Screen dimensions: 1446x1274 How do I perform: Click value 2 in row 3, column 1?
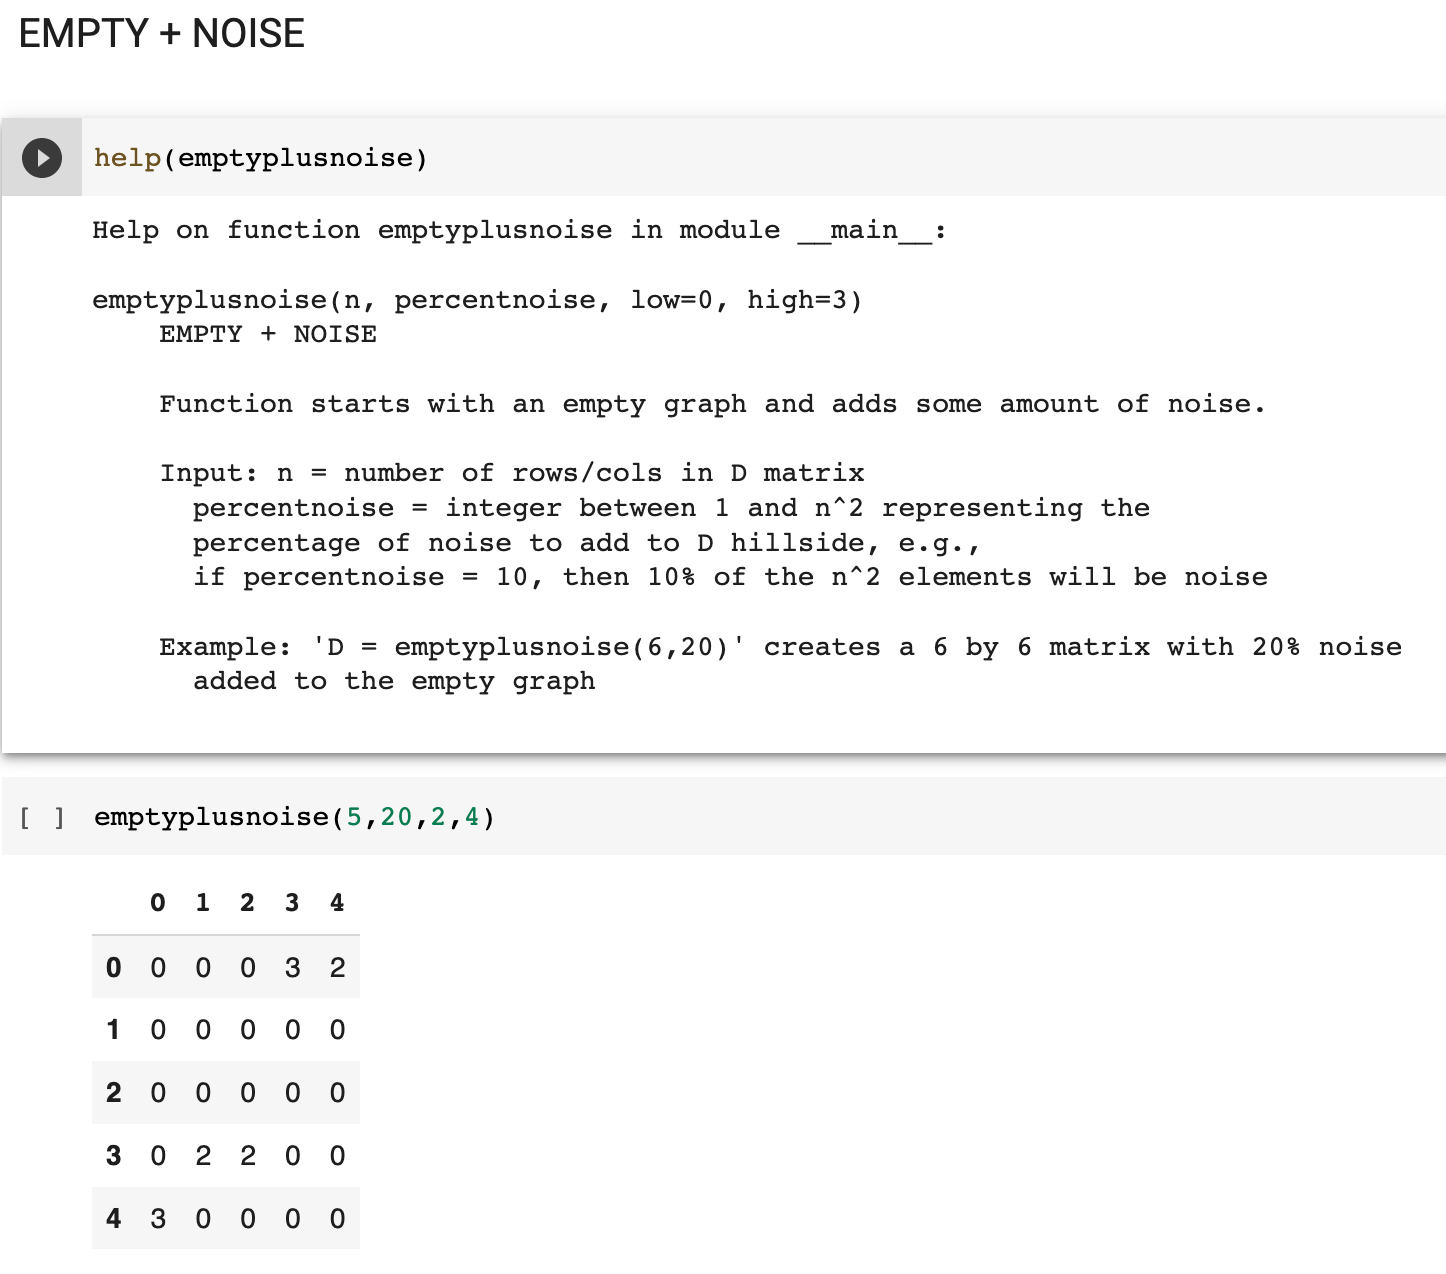pos(203,1156)
